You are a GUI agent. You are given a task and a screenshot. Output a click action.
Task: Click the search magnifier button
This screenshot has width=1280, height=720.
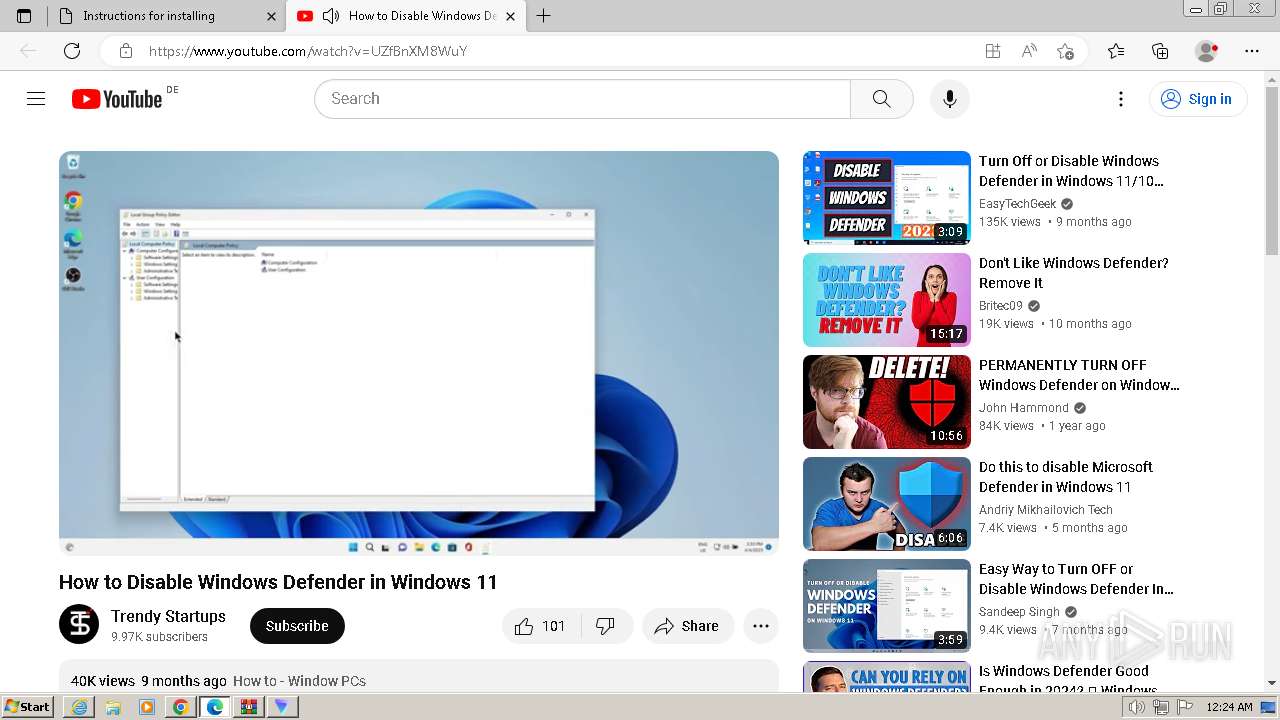point(881,98)
